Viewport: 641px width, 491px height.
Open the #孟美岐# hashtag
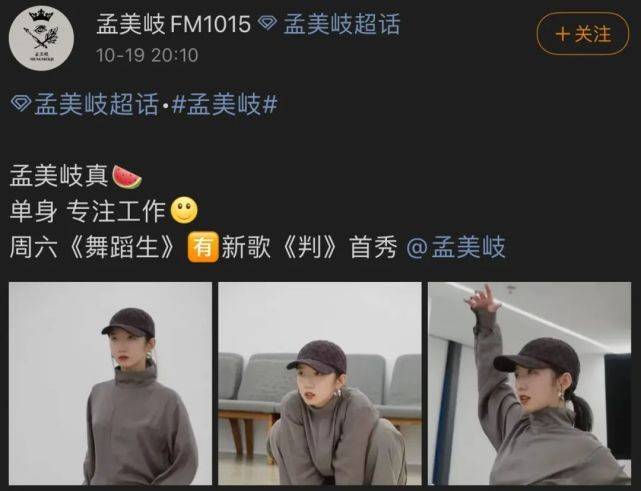point(224,104)
